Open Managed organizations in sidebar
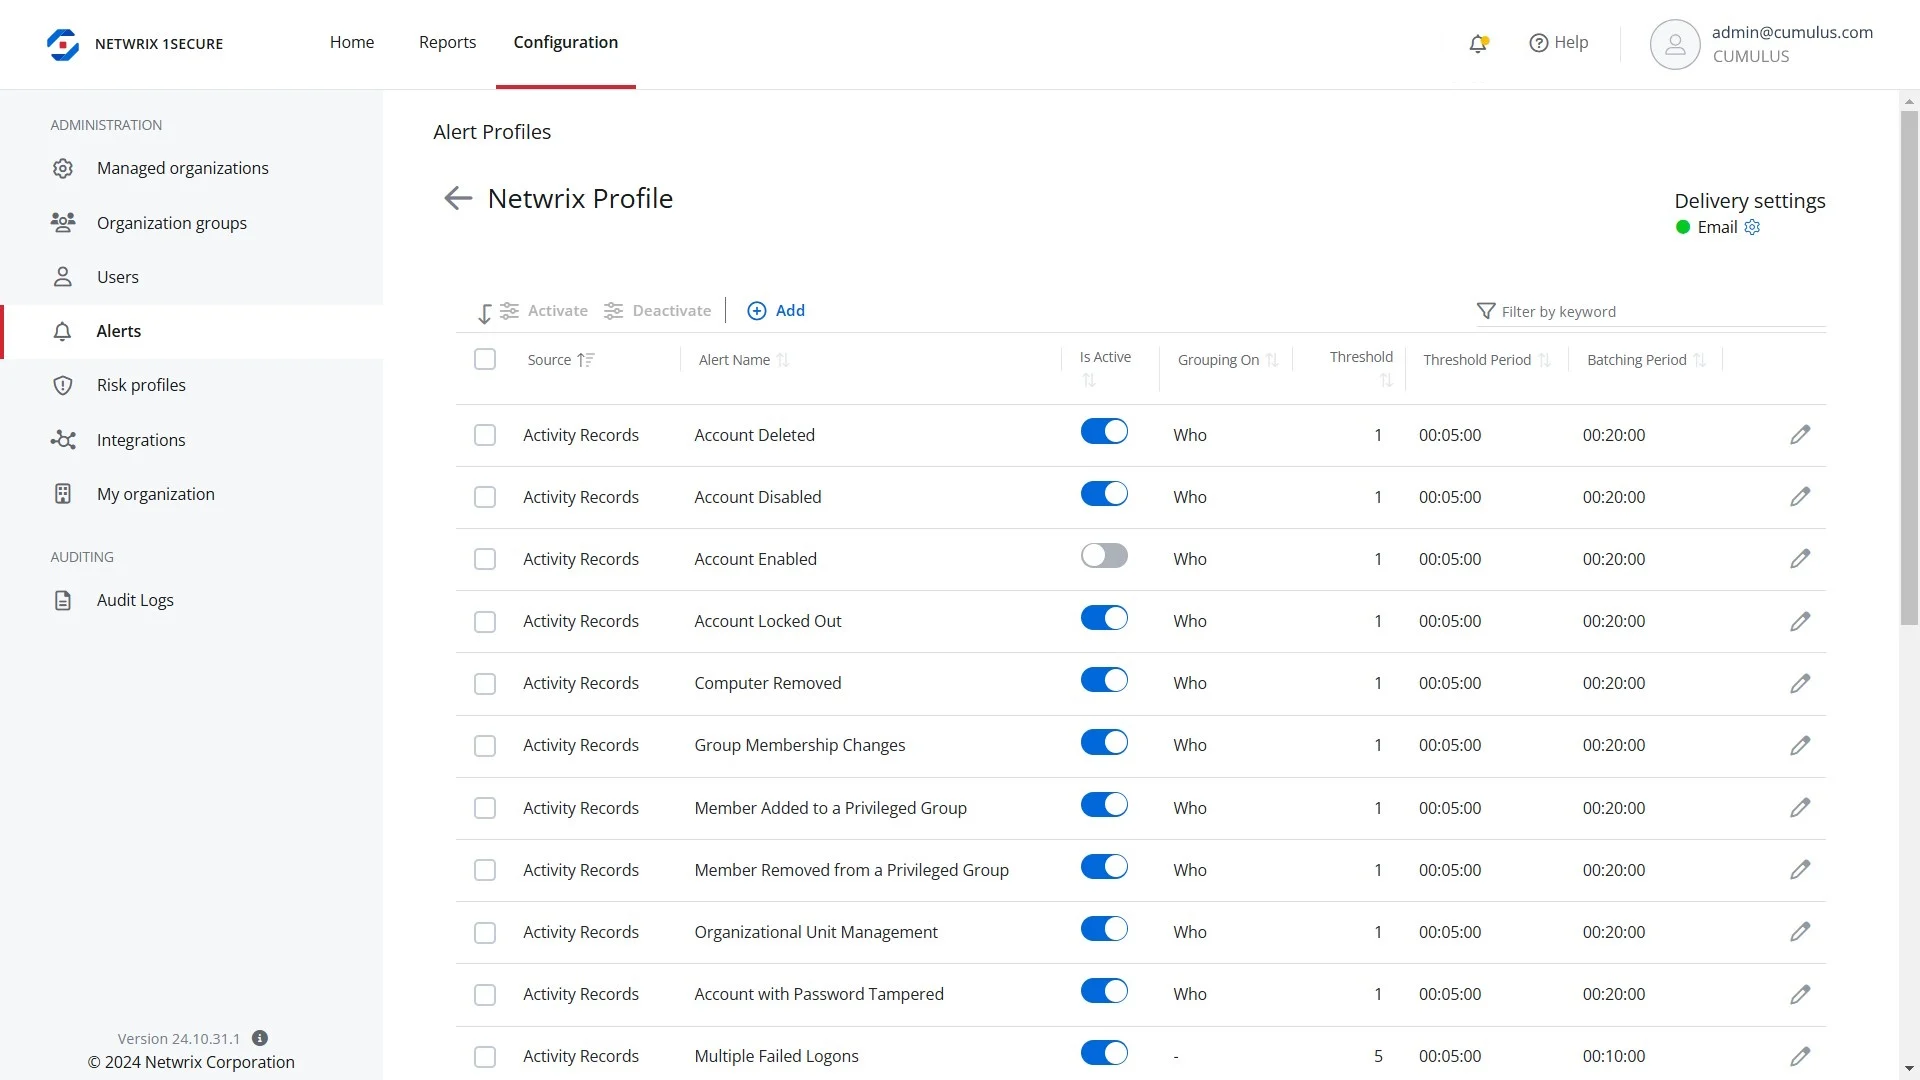 point(192,168)
